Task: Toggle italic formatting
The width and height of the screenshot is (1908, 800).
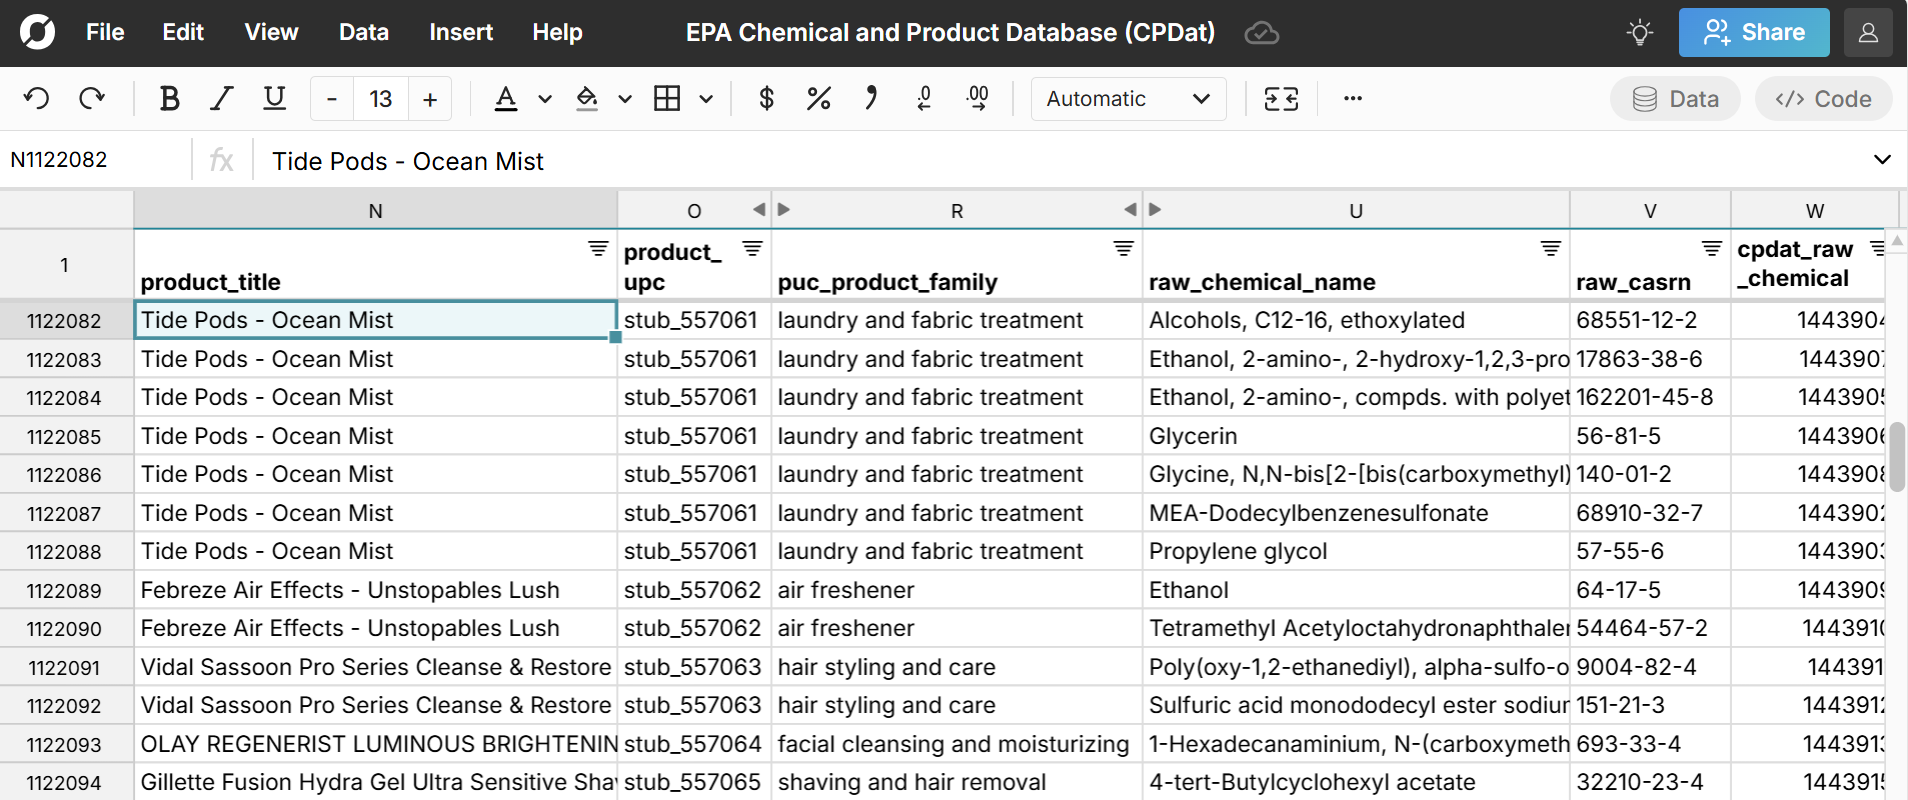Action: (221, 98)
